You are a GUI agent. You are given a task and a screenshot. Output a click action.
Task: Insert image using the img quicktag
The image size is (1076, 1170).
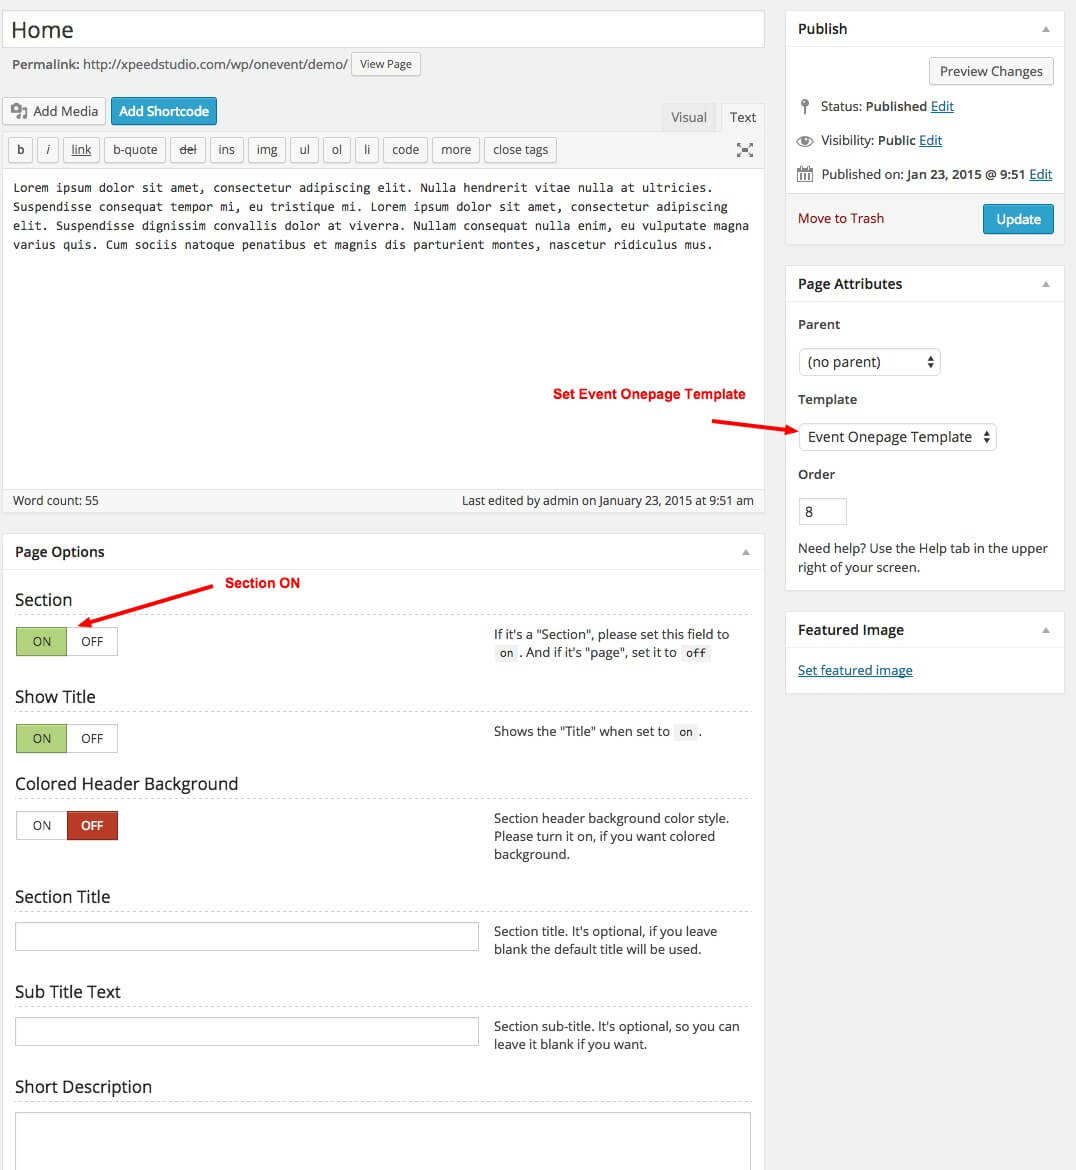267,150
